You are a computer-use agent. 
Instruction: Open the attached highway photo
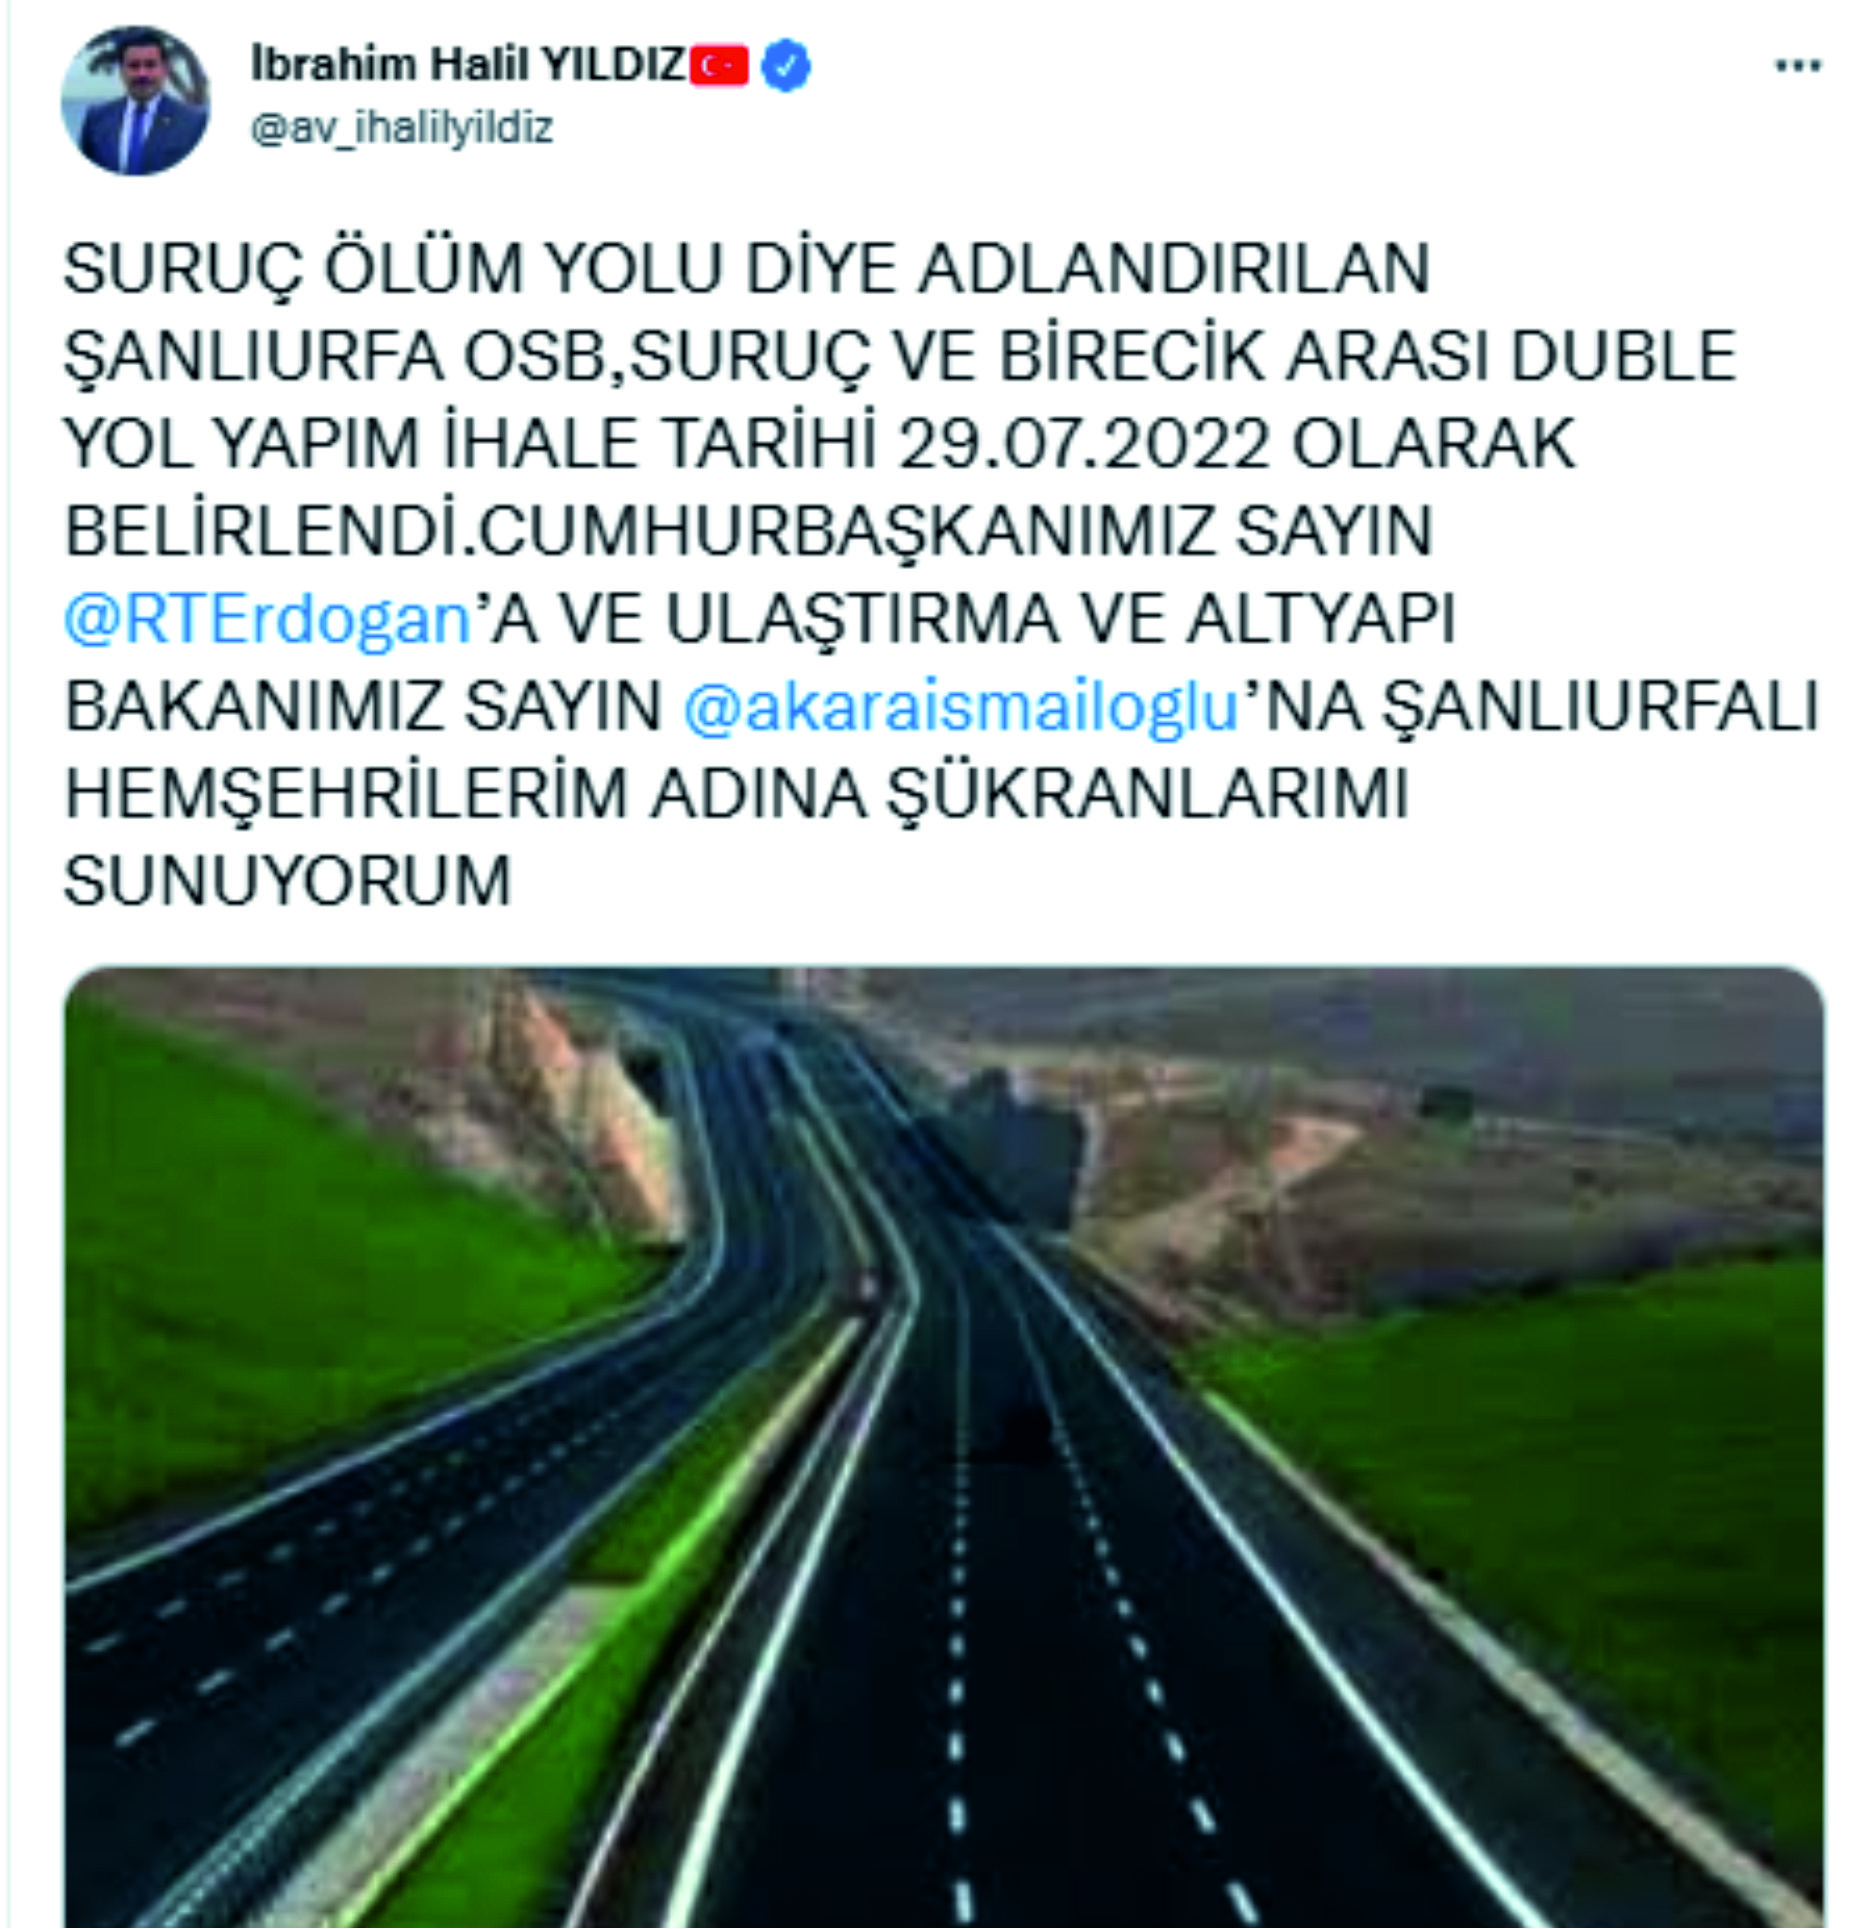point(944,1446)
